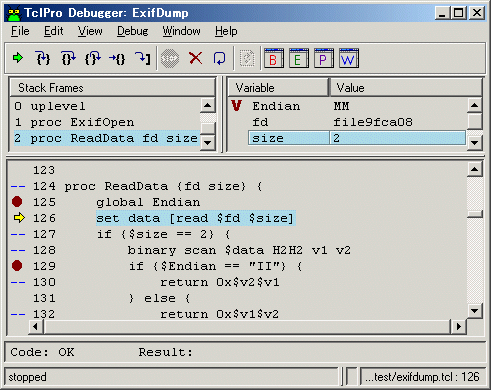Viewport: 491px width, 390px height.
Task: Variable pane scrollbar up arrow
Action: 474,105
